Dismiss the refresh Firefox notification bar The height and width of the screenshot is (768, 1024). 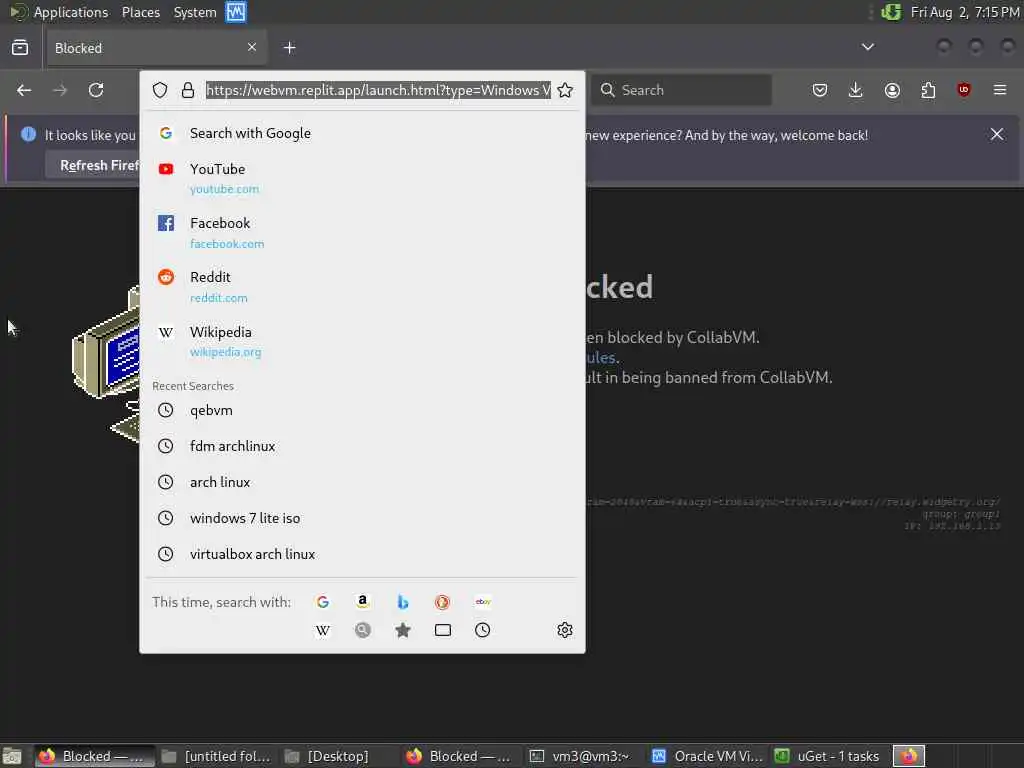pyautogui.click(x=997, y=134)
